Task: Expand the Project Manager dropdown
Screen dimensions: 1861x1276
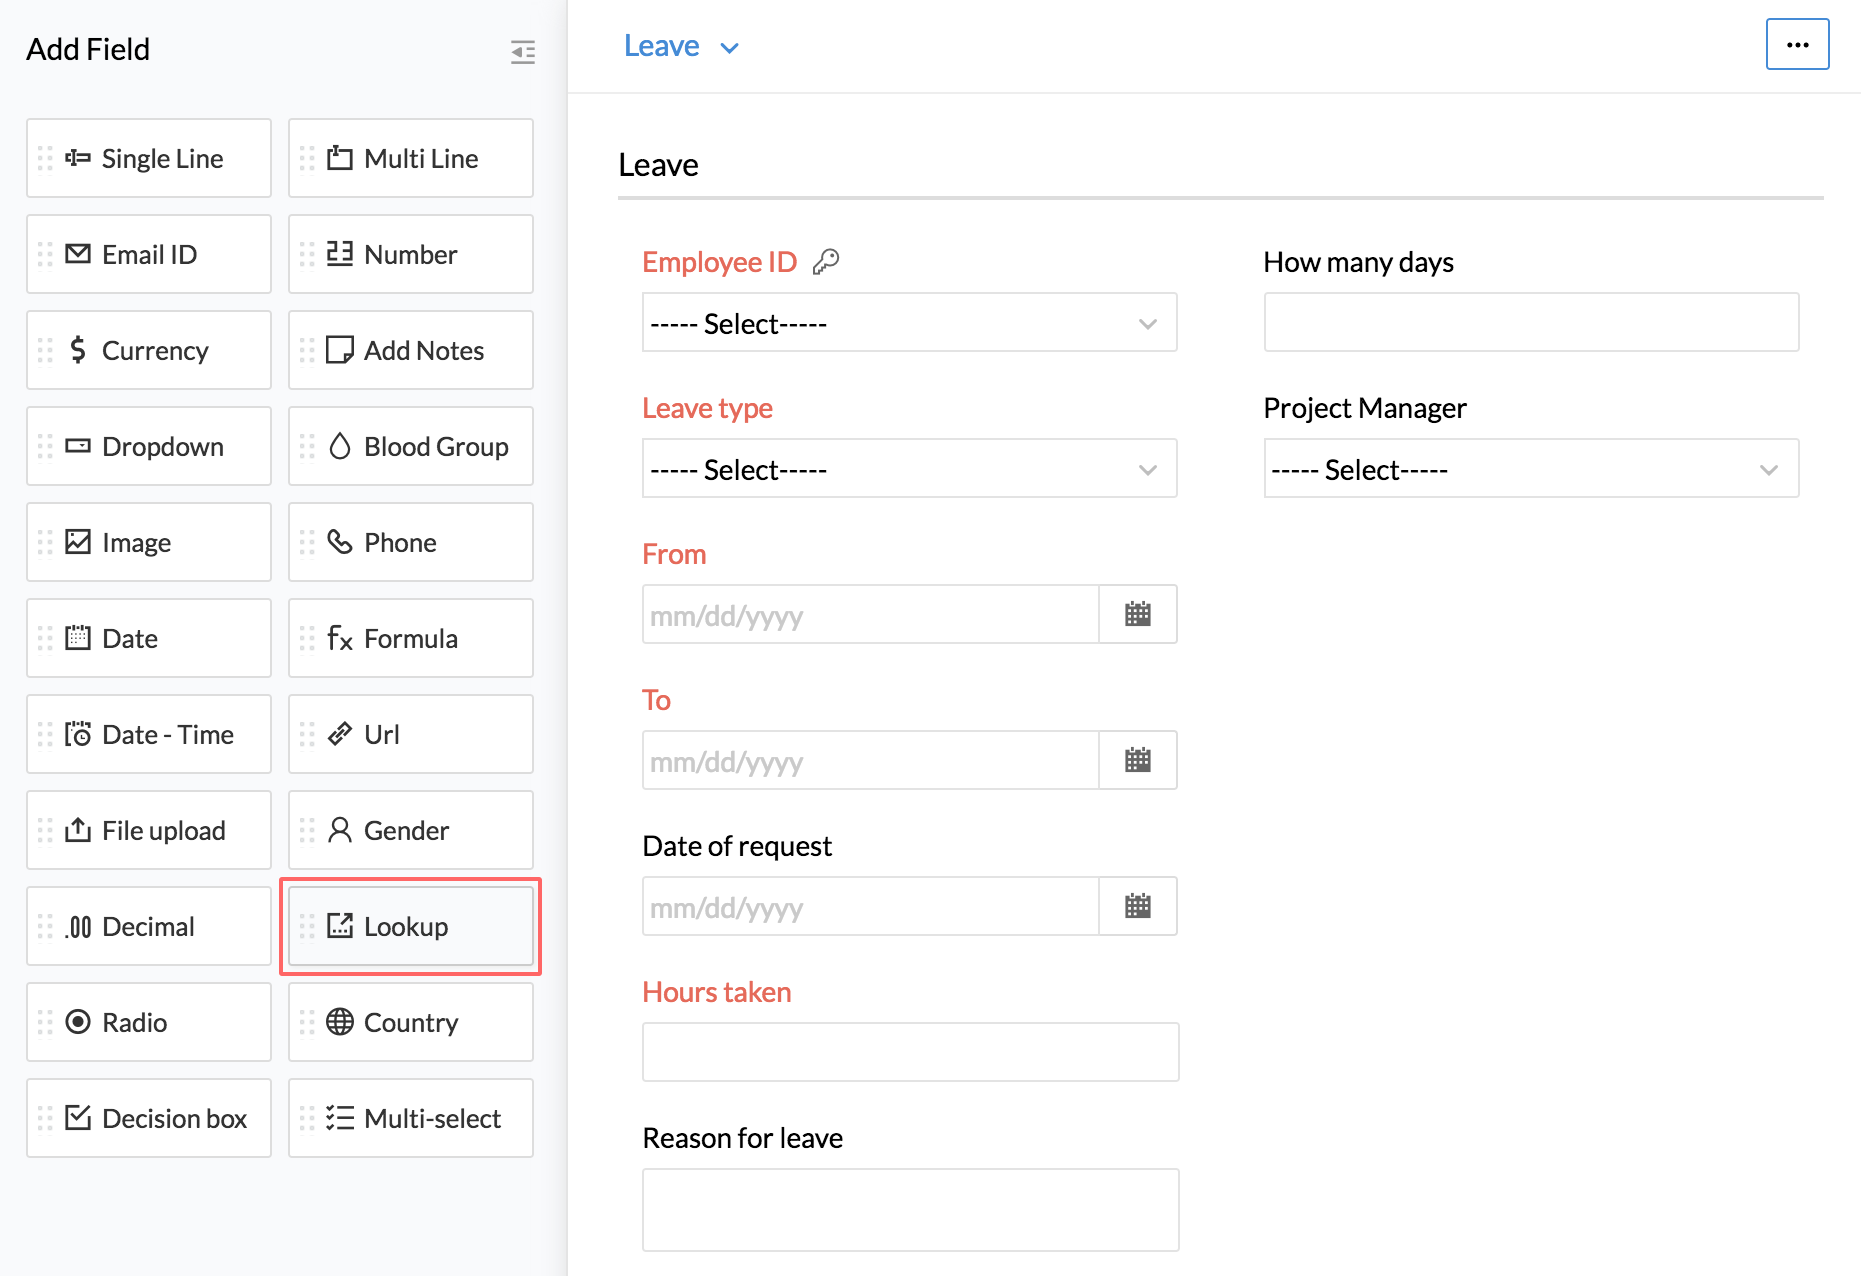Action: click(1530, 469)
